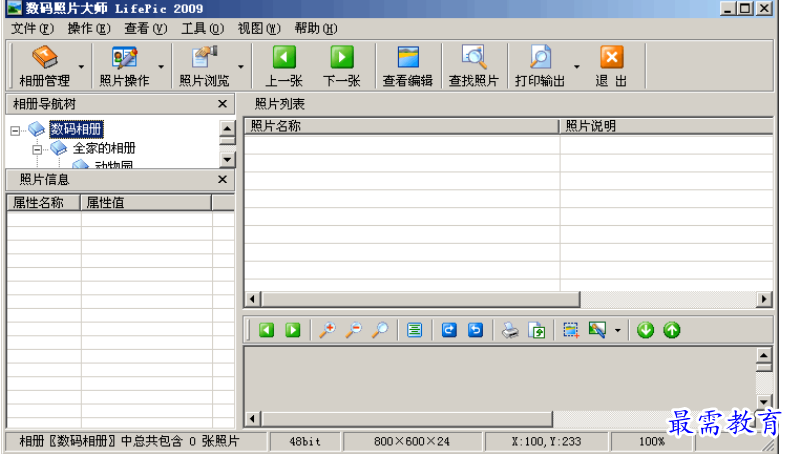This screenshot has width=790, height=454.
Task: Click the 照片列表 panel title
Action: tap(280, 104)
